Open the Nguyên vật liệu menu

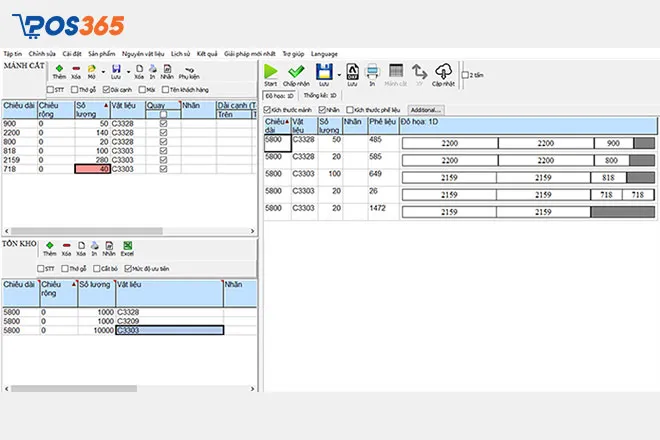[x=144, y=53]
